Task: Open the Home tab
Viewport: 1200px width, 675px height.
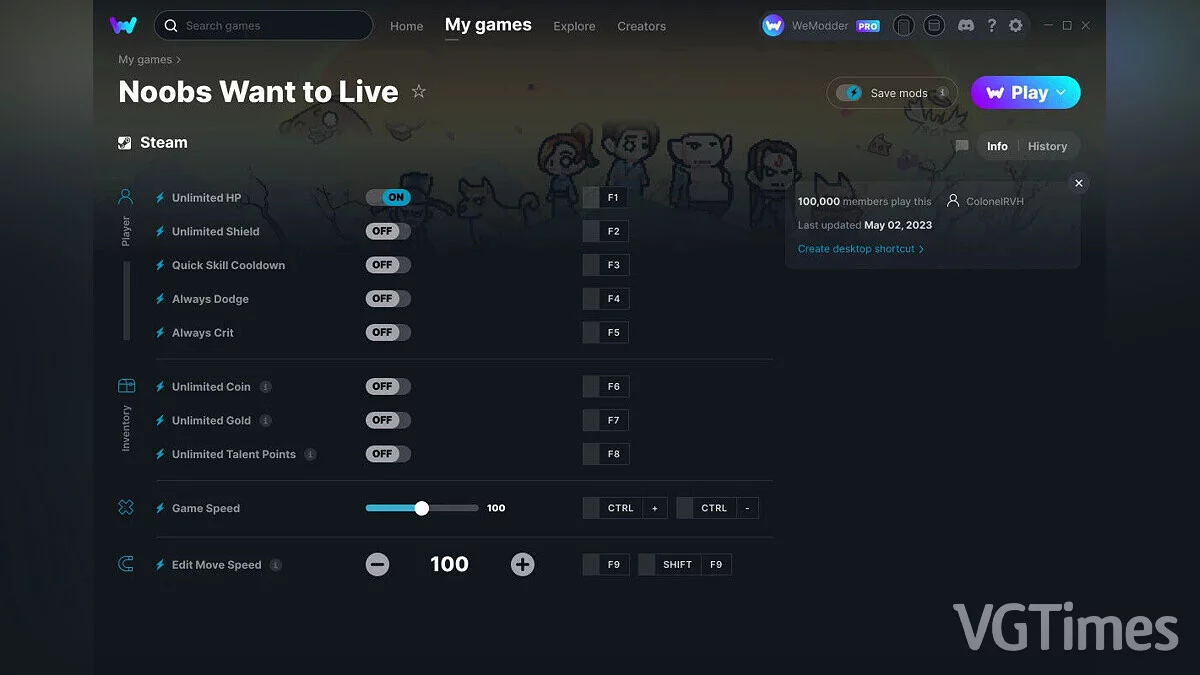Action: pyautogui.click(x=406, y=26)
